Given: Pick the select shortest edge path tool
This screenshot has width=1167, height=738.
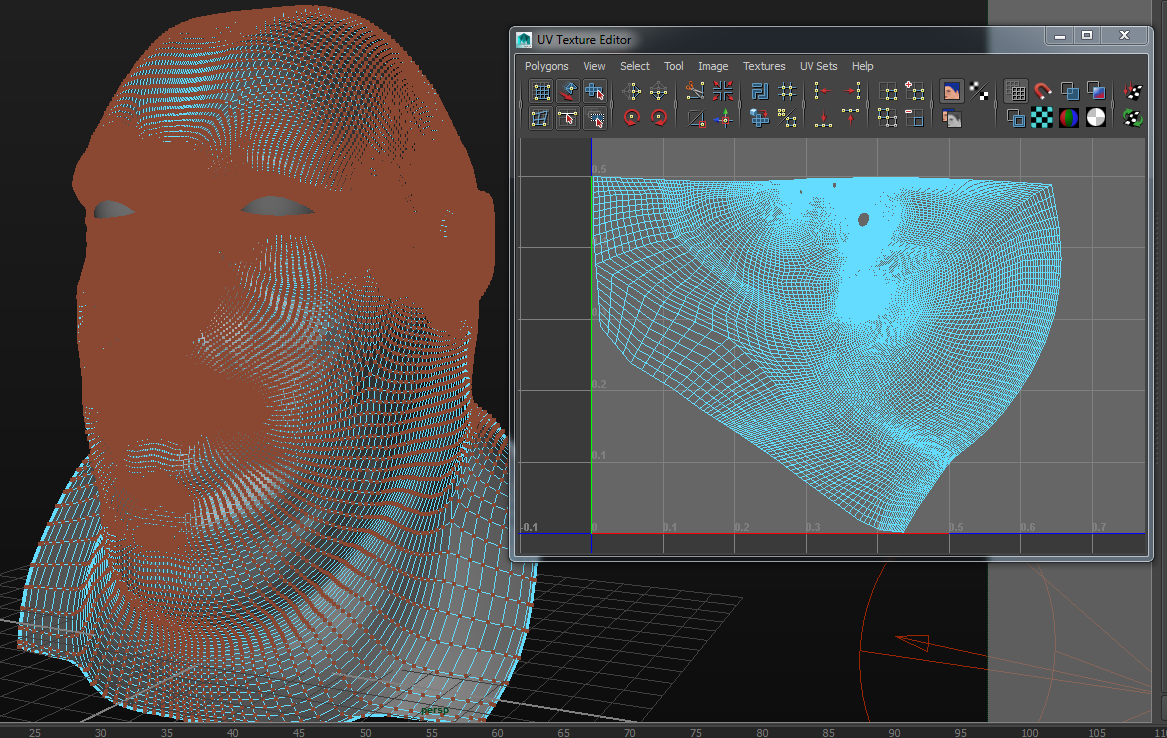Looking at the screenshot, I should coord(595,92).
